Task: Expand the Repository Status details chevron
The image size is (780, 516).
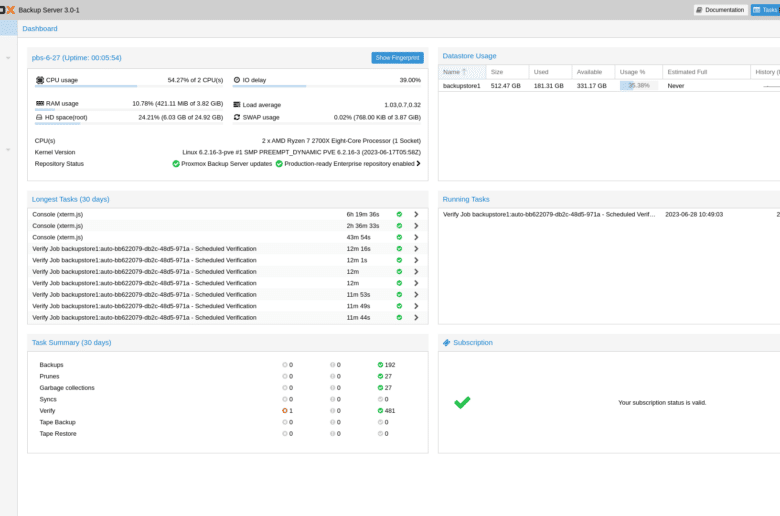Action: 418,163
